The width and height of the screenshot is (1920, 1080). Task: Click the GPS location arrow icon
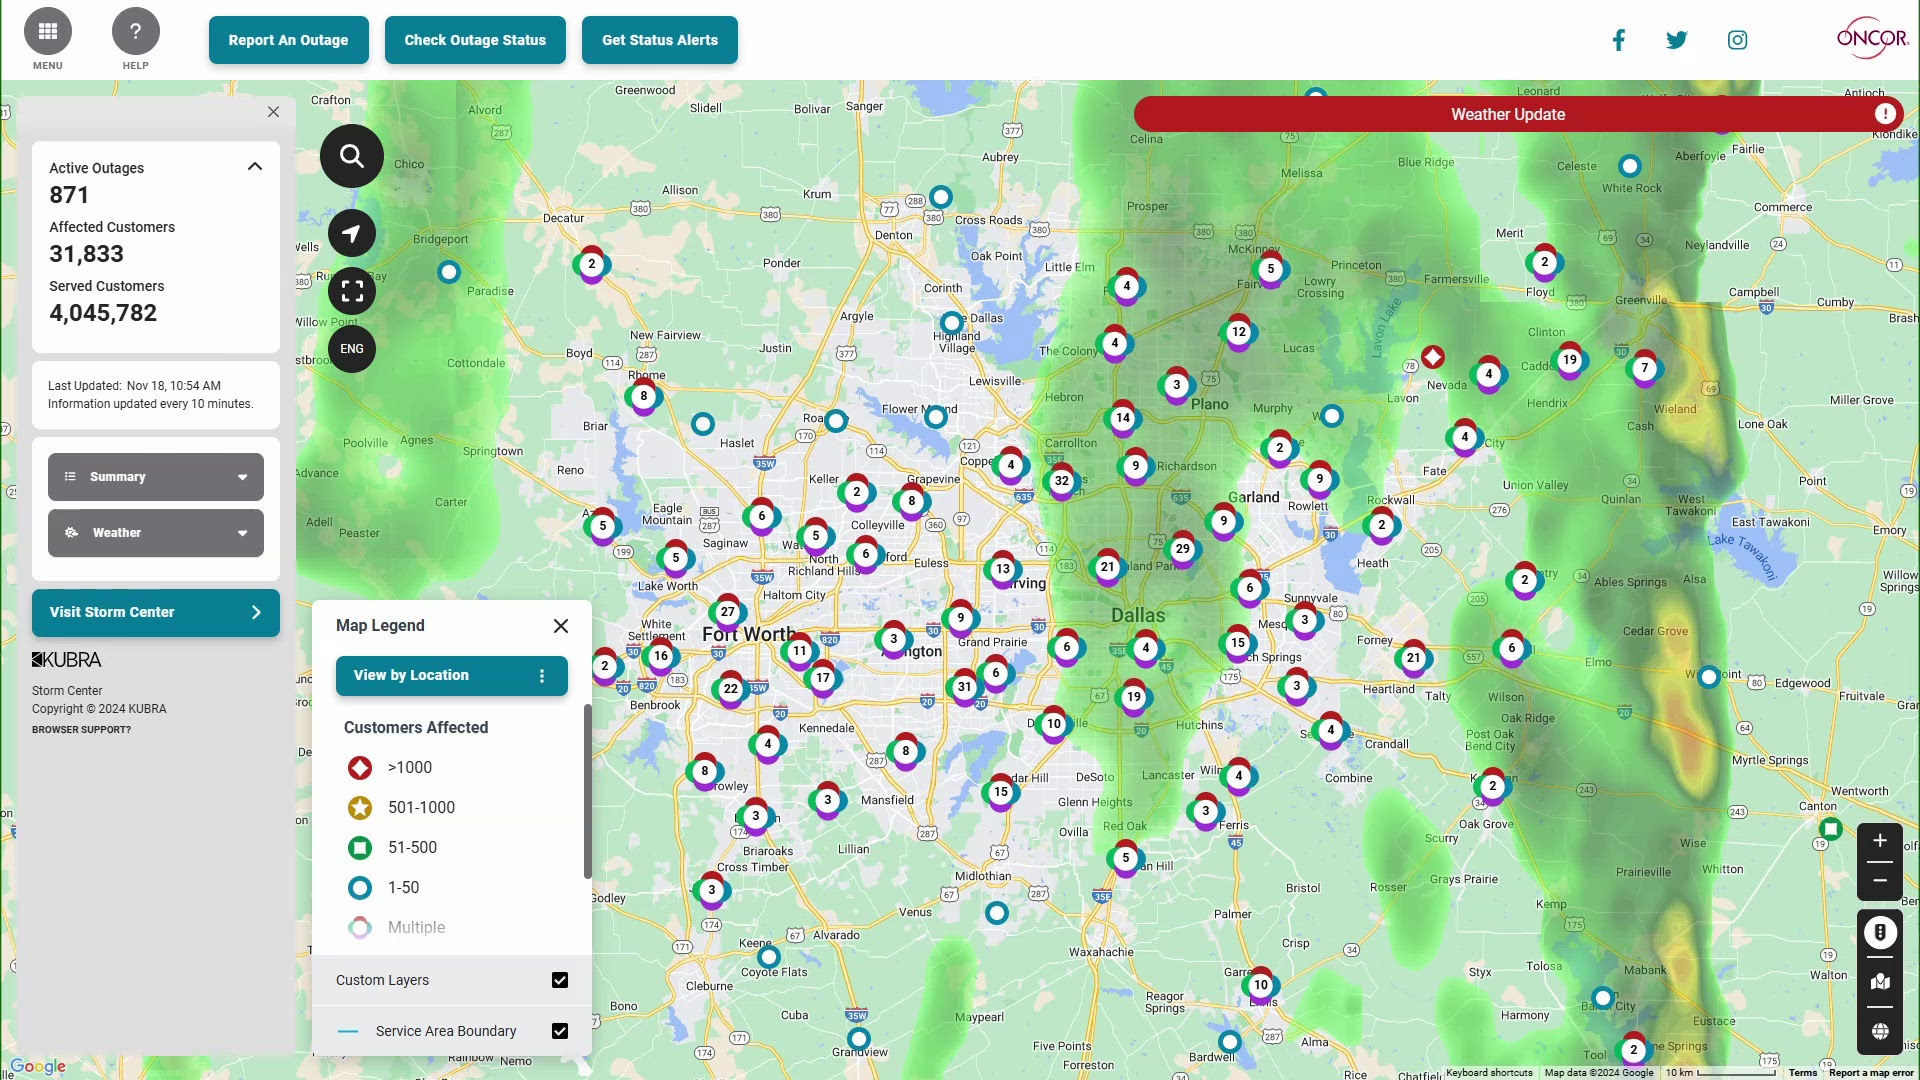351,232
